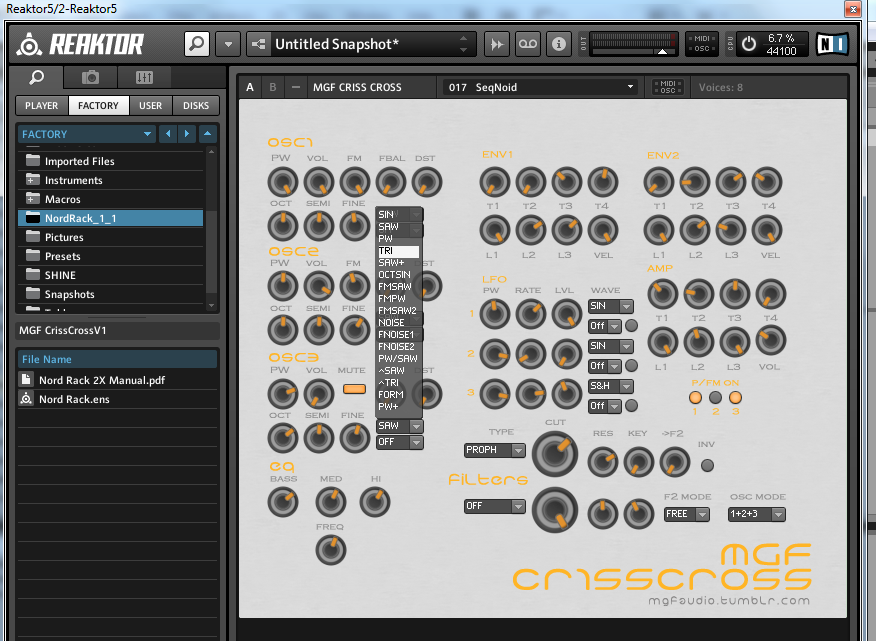This screenshot has height=641, width=876.
Task: Click the snapshot tree icon beside Untitled Snapshot
Action: tap(259, 44)
